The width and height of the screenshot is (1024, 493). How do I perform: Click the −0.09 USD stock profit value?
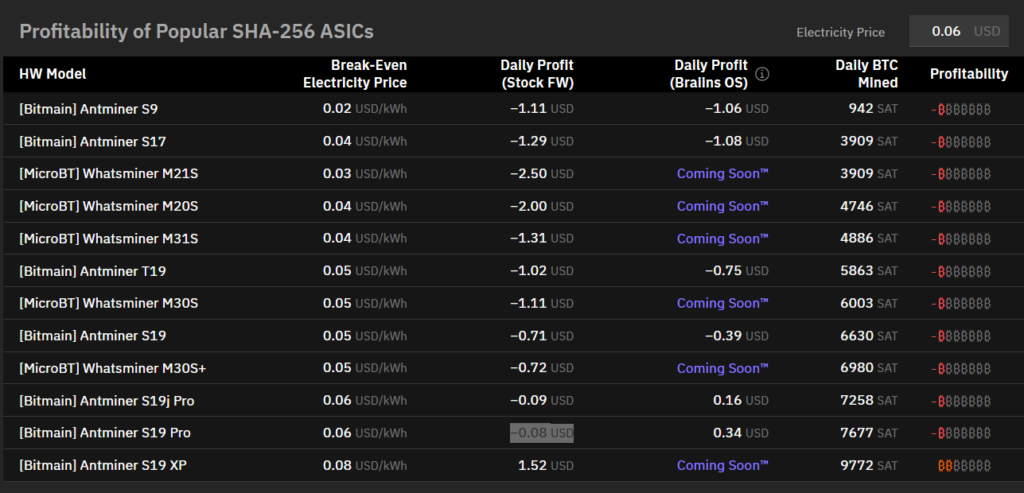click(x=542, y=401)
